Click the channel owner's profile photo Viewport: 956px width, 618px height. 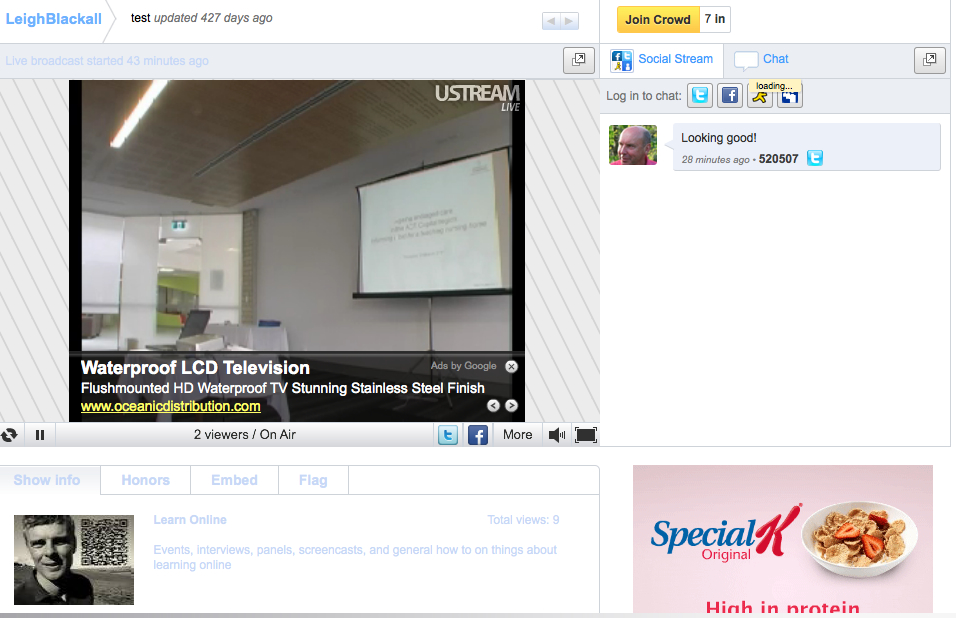pyautogui.click(x=74, y=559)
